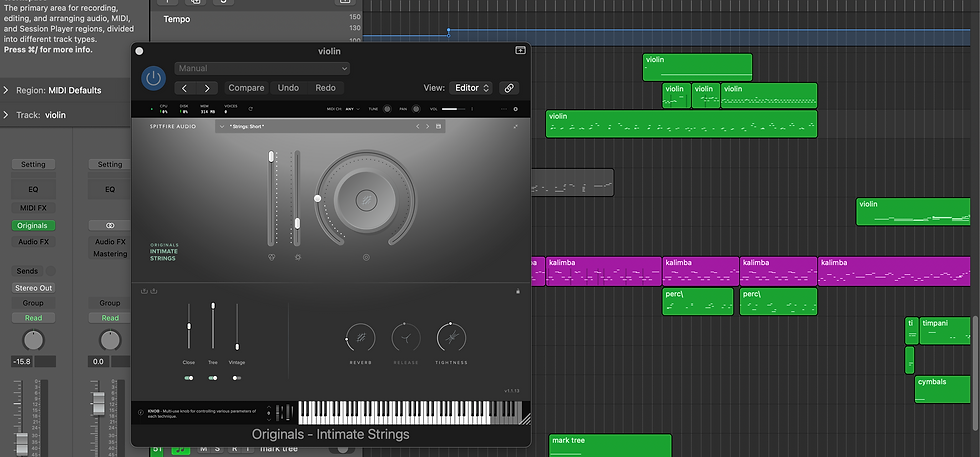Click the Vintage mic level slider
980x457 pixels.
click(237, 326)
